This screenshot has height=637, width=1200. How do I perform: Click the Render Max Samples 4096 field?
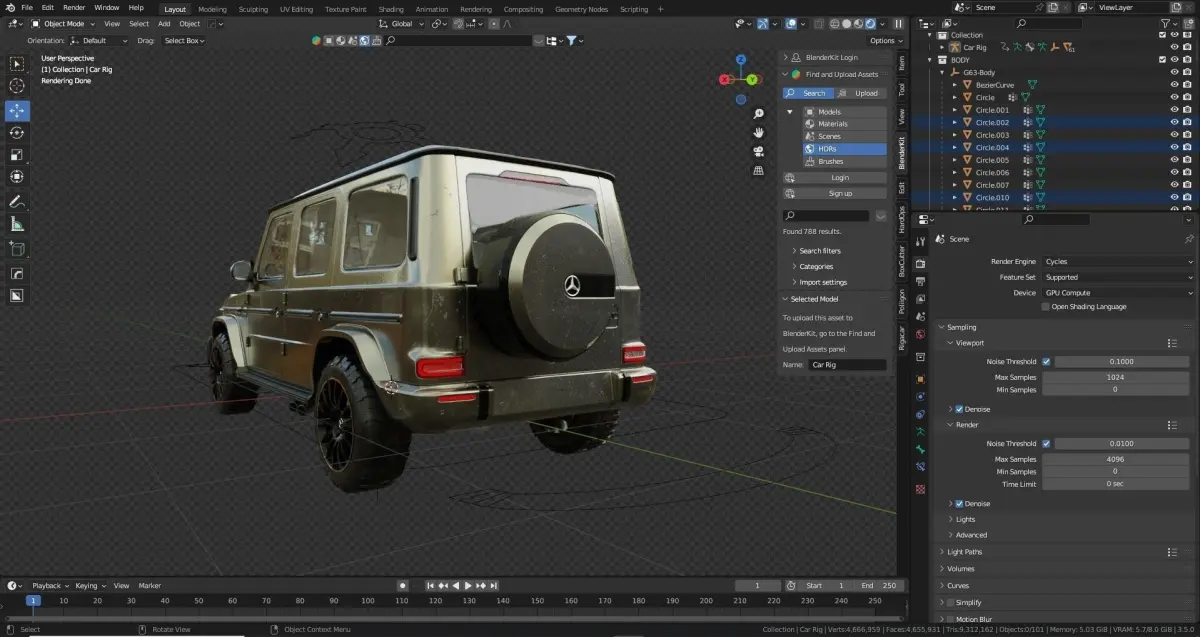click(x=1114, y=459)
